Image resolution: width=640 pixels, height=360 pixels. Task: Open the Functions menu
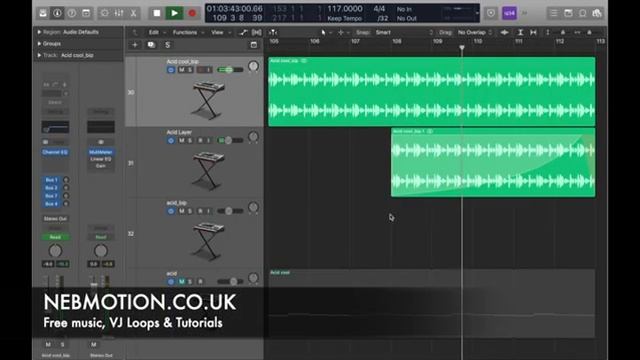(188, 32)
